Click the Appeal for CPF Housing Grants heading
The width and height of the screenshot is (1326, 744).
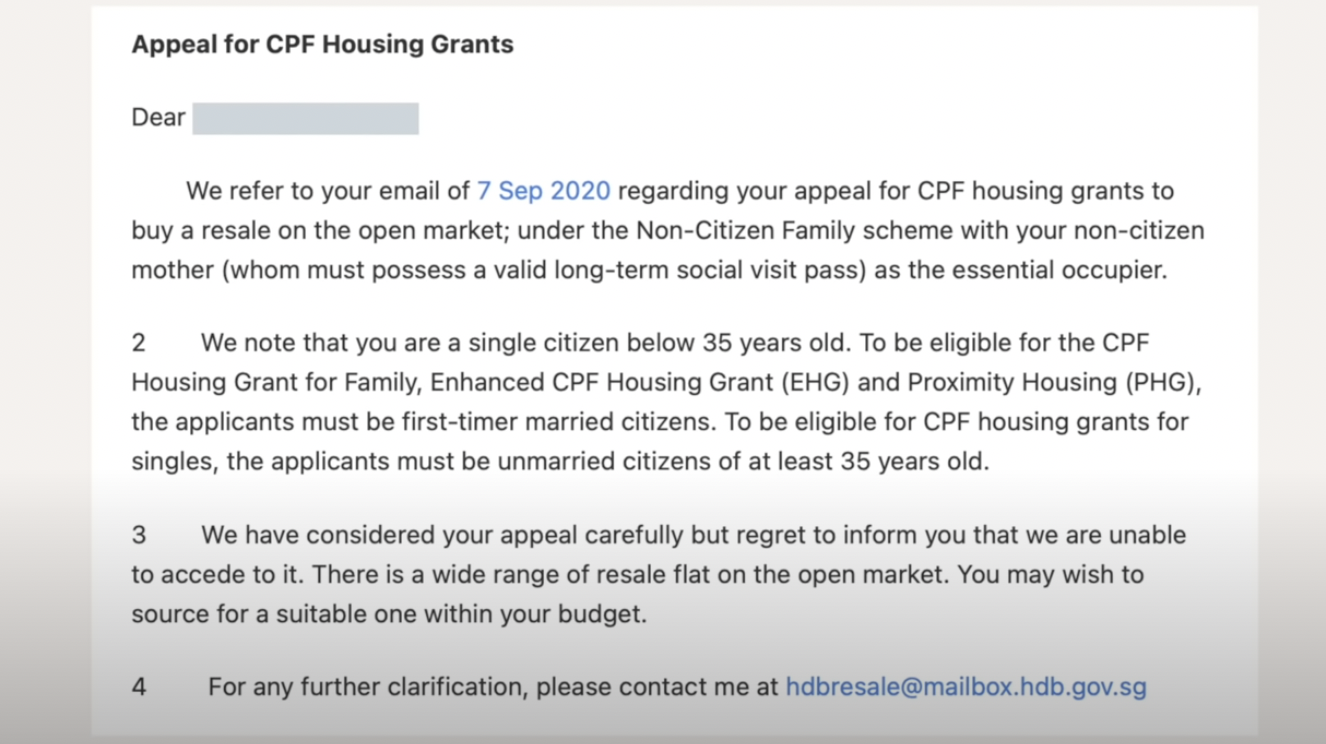(x=322, y=44)
